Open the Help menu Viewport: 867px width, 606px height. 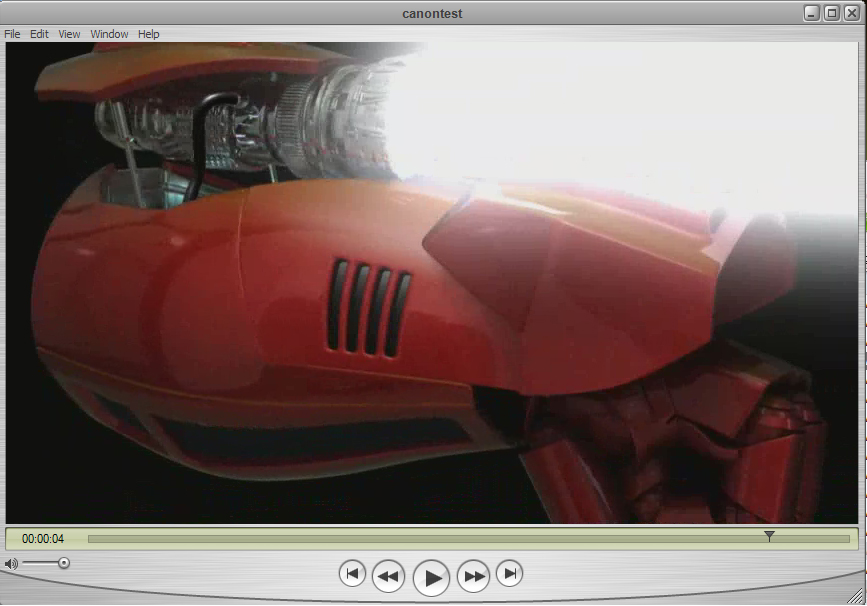(149, 34)
